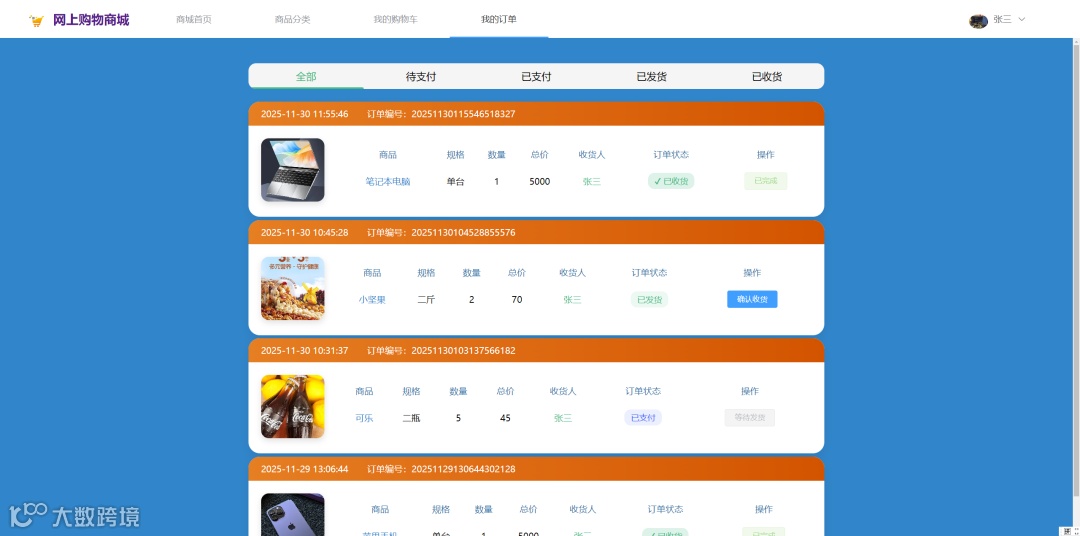The width and height of the screenshot is (1080, 536).
Task: Open 我的购物车 navigation item
Action: [x=395, y=19]
